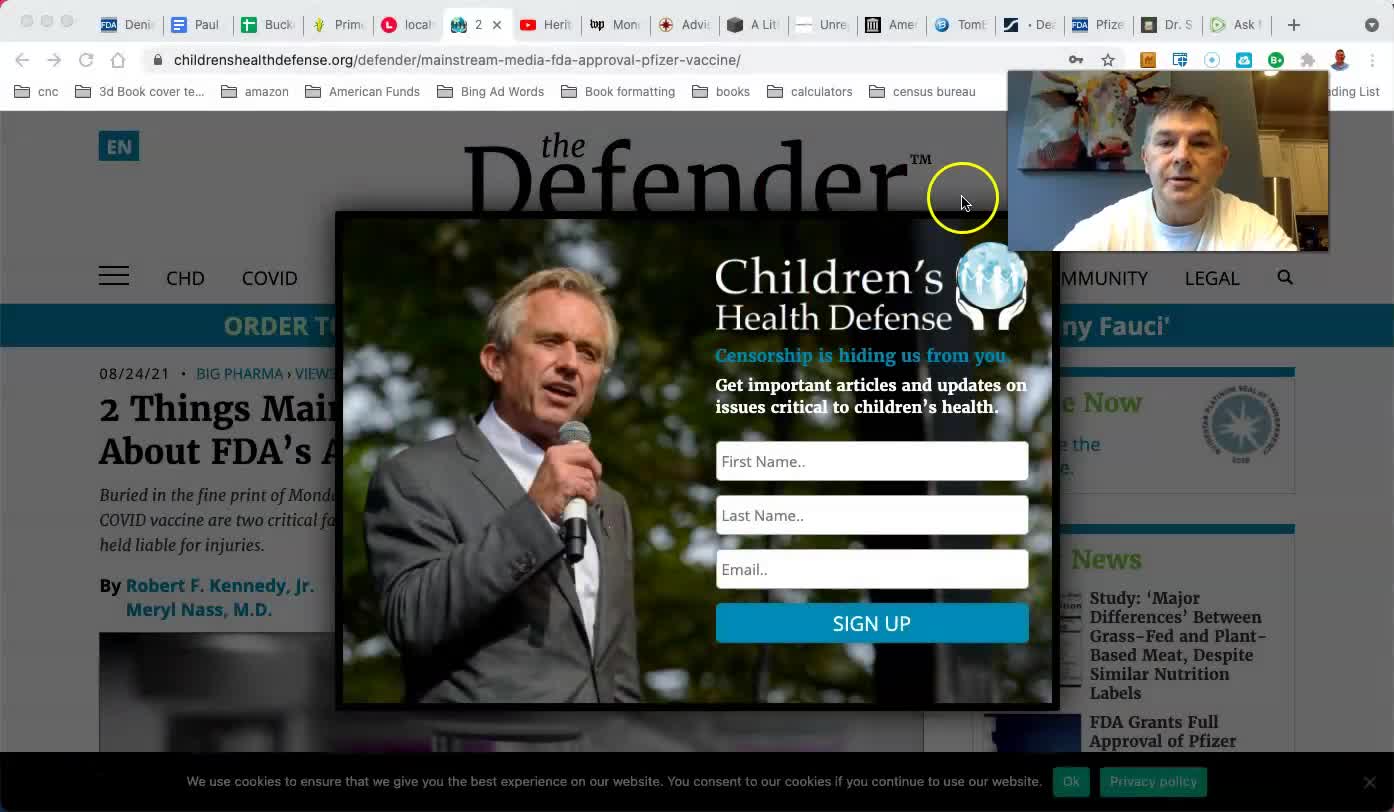
Task: Switch to the 'Advis' tab
Action: pos(686,25)
